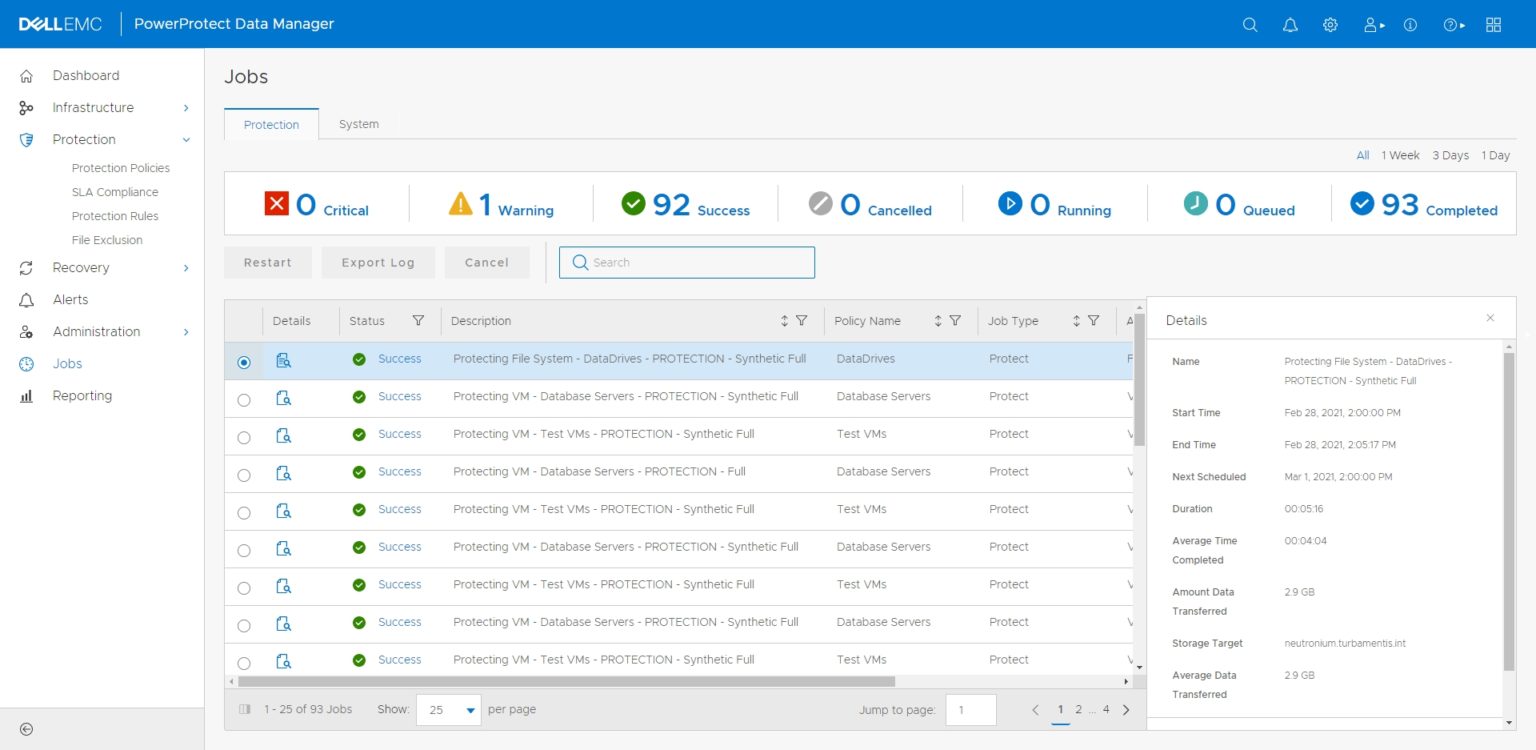
Task: Open the user account menu icon
Action: (x=1372, y=24)
